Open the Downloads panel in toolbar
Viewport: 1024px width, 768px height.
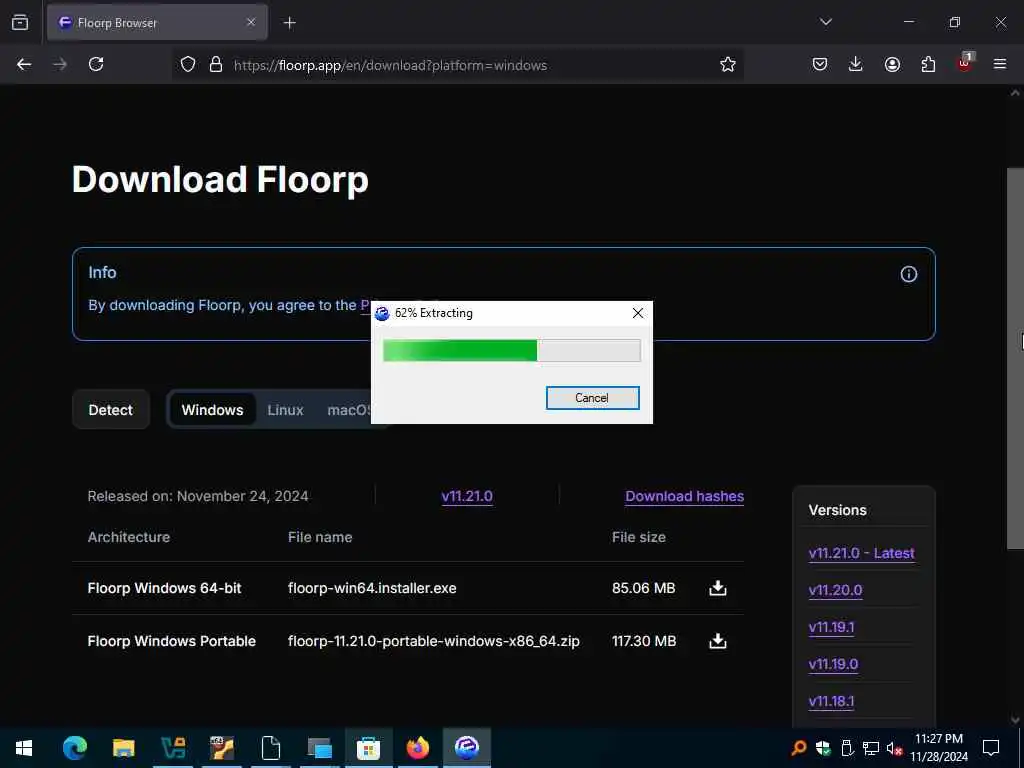(x=856, y=64)
